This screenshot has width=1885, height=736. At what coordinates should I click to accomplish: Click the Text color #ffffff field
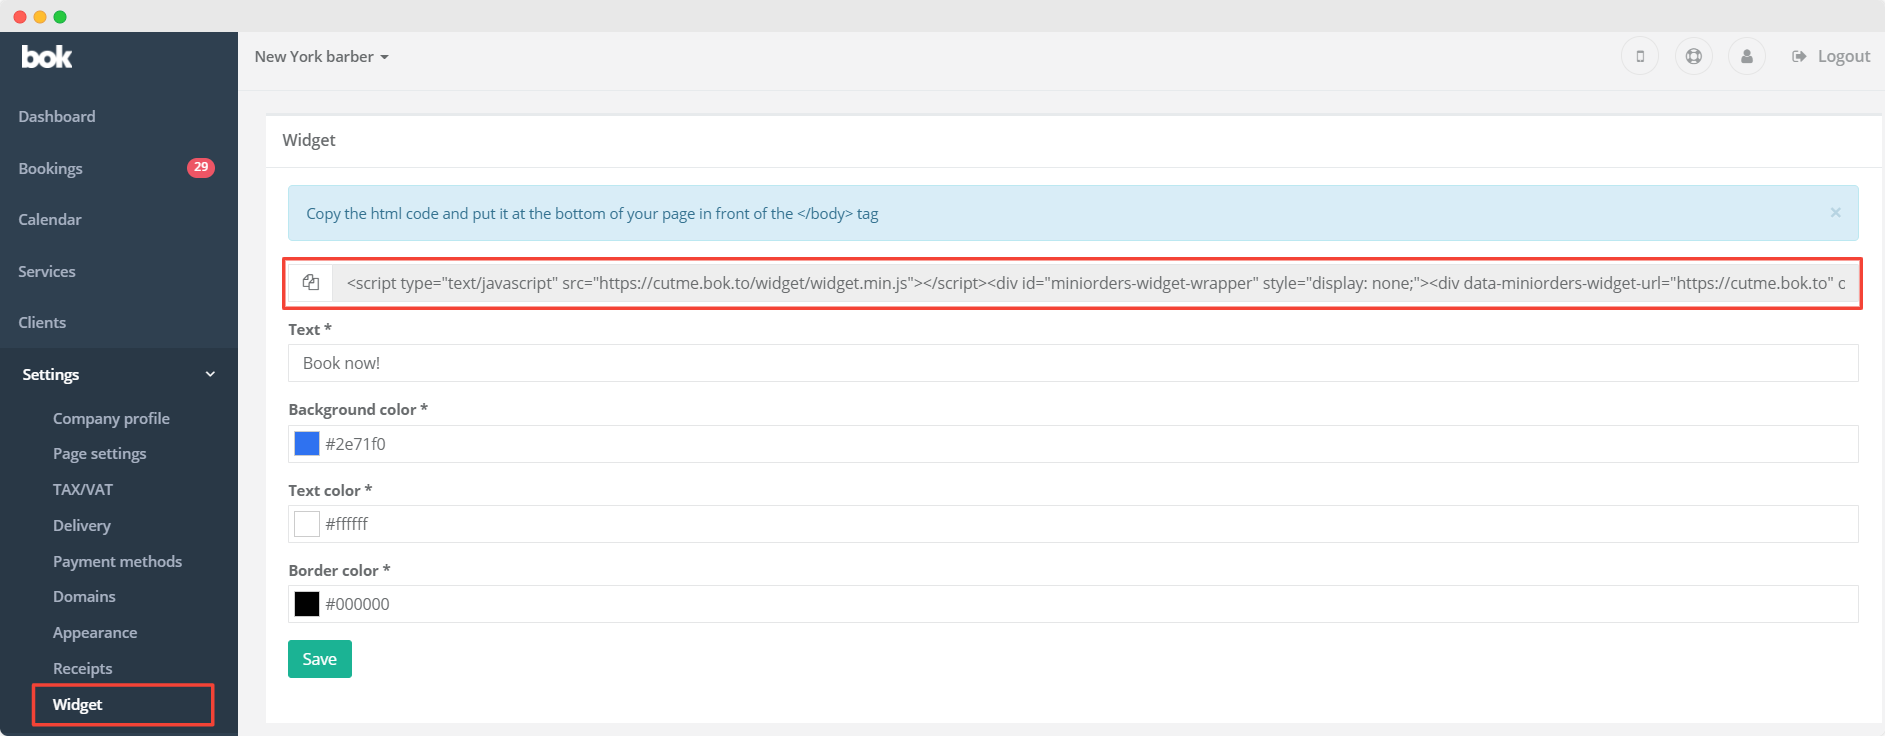click(x=1073, y=523)
